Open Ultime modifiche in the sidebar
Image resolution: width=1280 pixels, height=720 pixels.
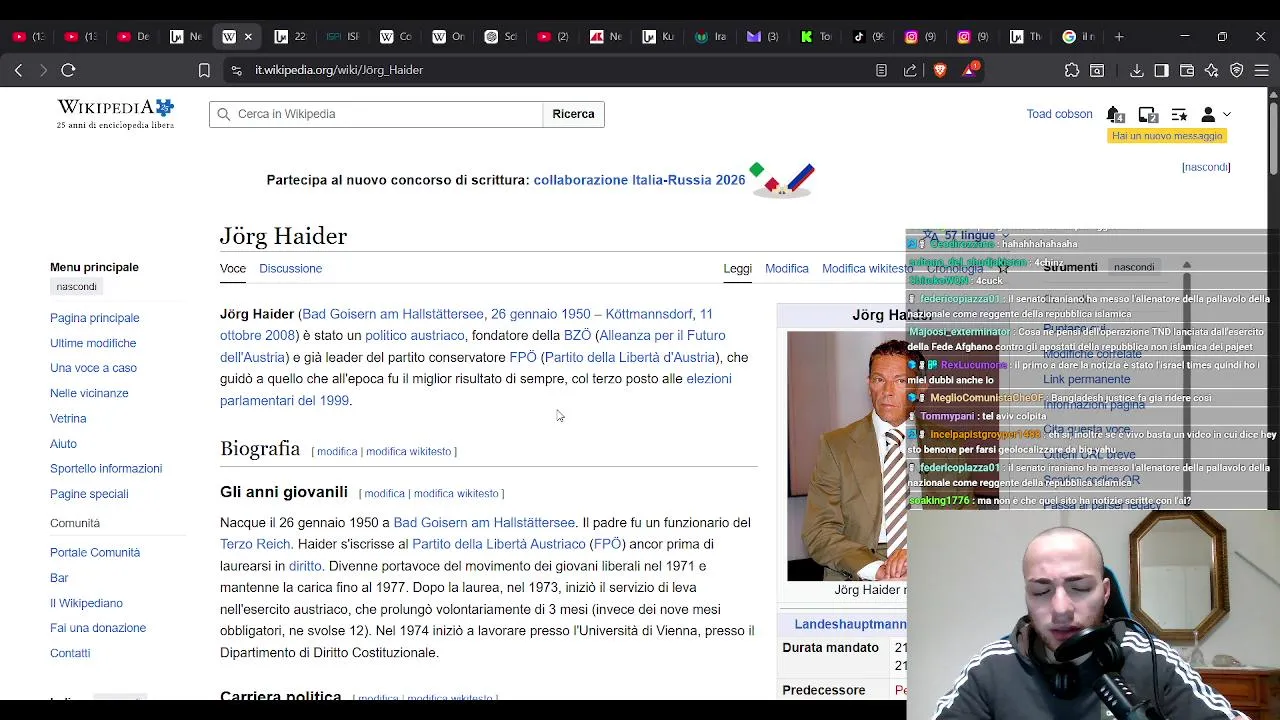pos(93,343)
